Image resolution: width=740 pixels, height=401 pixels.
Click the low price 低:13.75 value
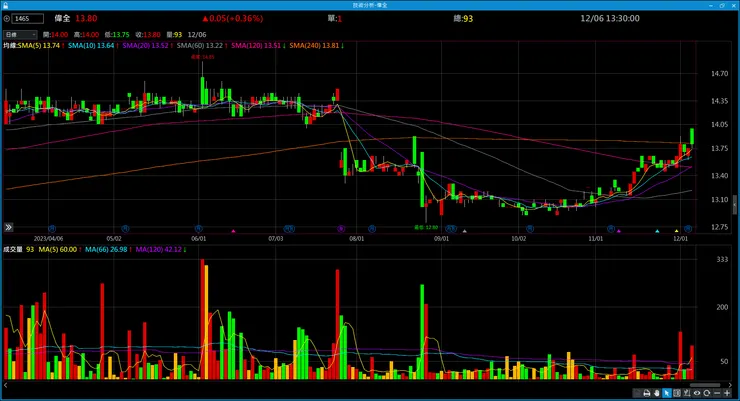(117, 35)
